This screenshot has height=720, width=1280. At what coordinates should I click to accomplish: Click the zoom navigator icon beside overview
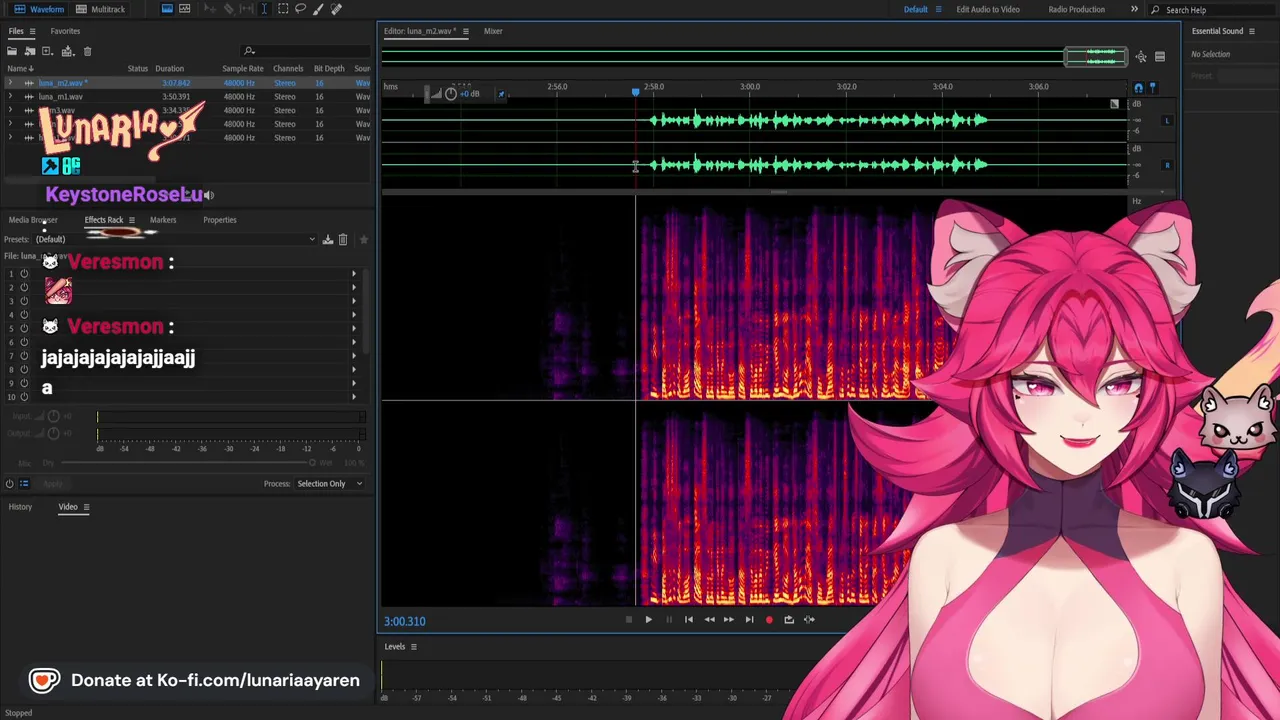(1141, 56)
